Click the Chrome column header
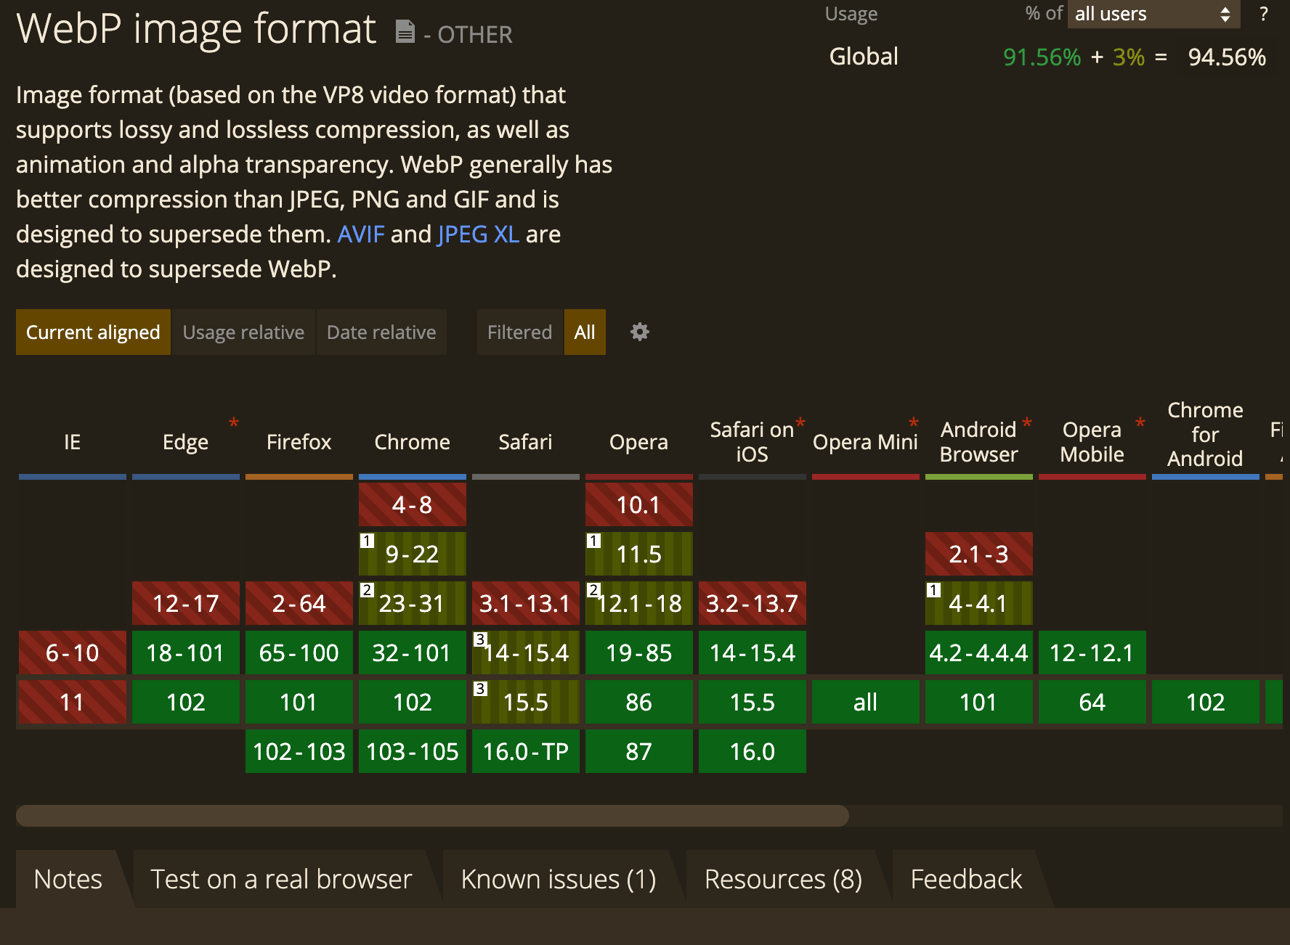 click(x=412, y=442)
